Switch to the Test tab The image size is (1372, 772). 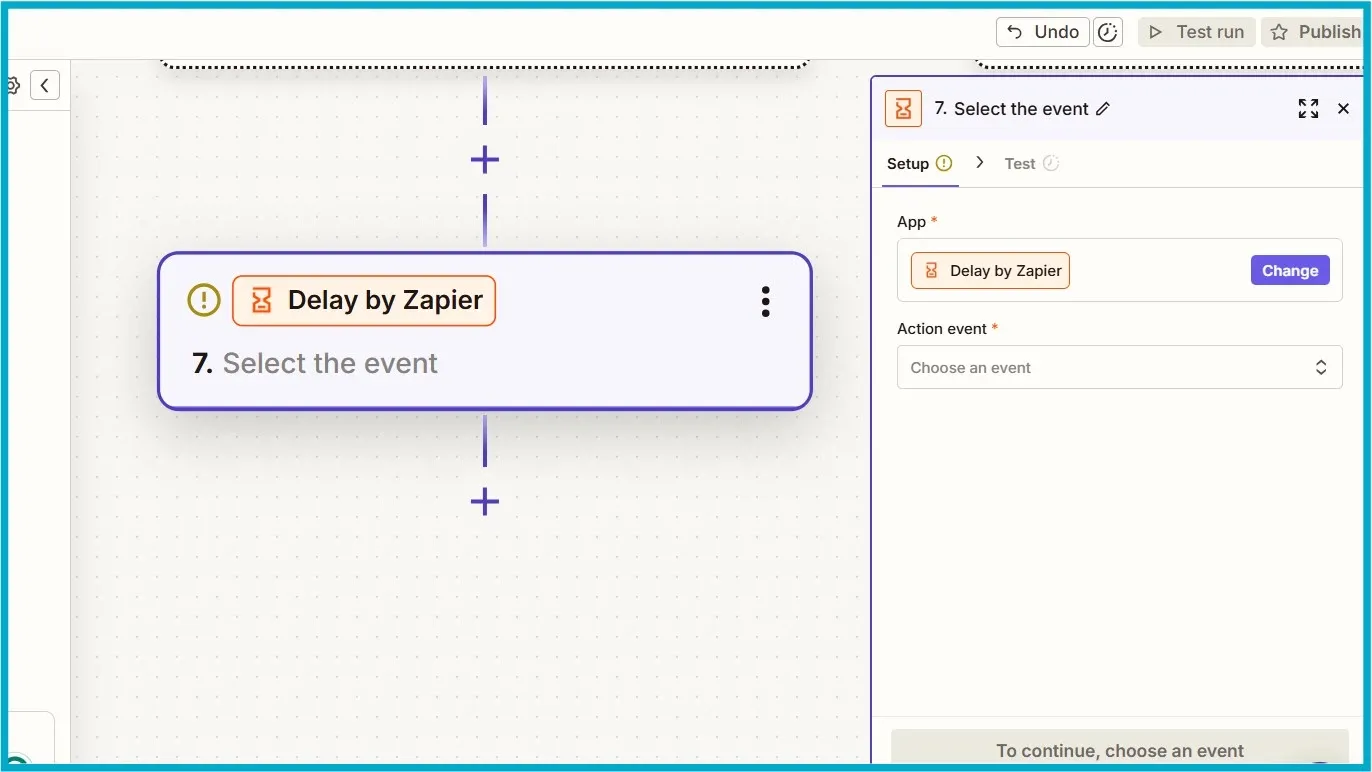coord(1020,163)
